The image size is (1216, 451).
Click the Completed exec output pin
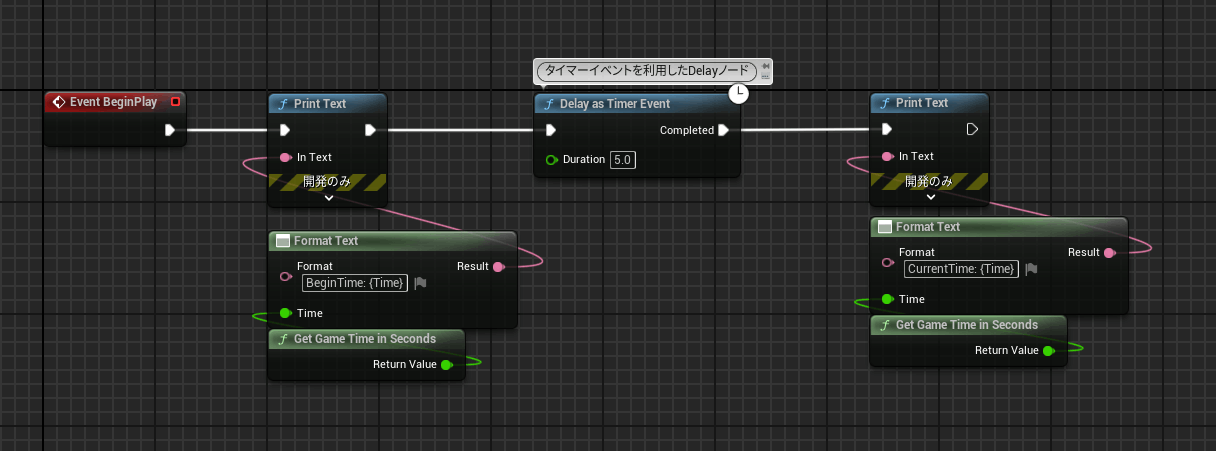pyautogui.click(x=723, y=130)
